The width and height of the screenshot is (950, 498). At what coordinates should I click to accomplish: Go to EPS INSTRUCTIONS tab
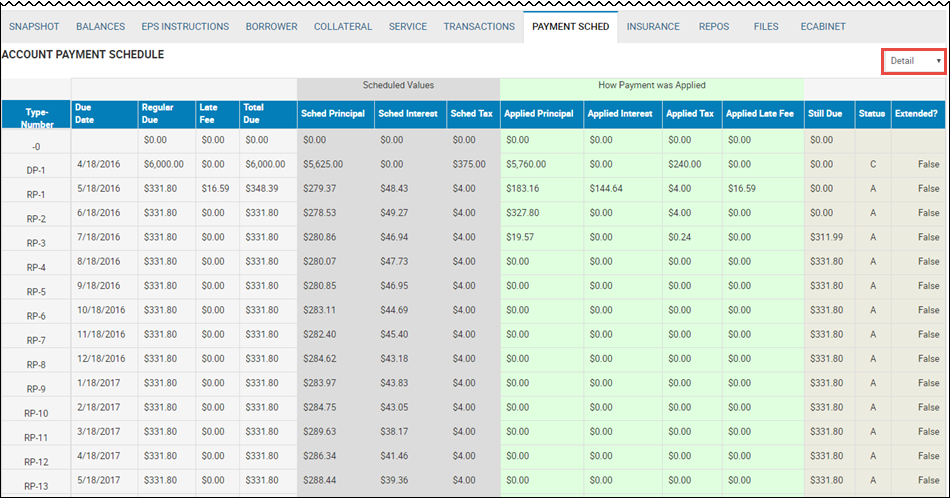click(x=185, y=27)
